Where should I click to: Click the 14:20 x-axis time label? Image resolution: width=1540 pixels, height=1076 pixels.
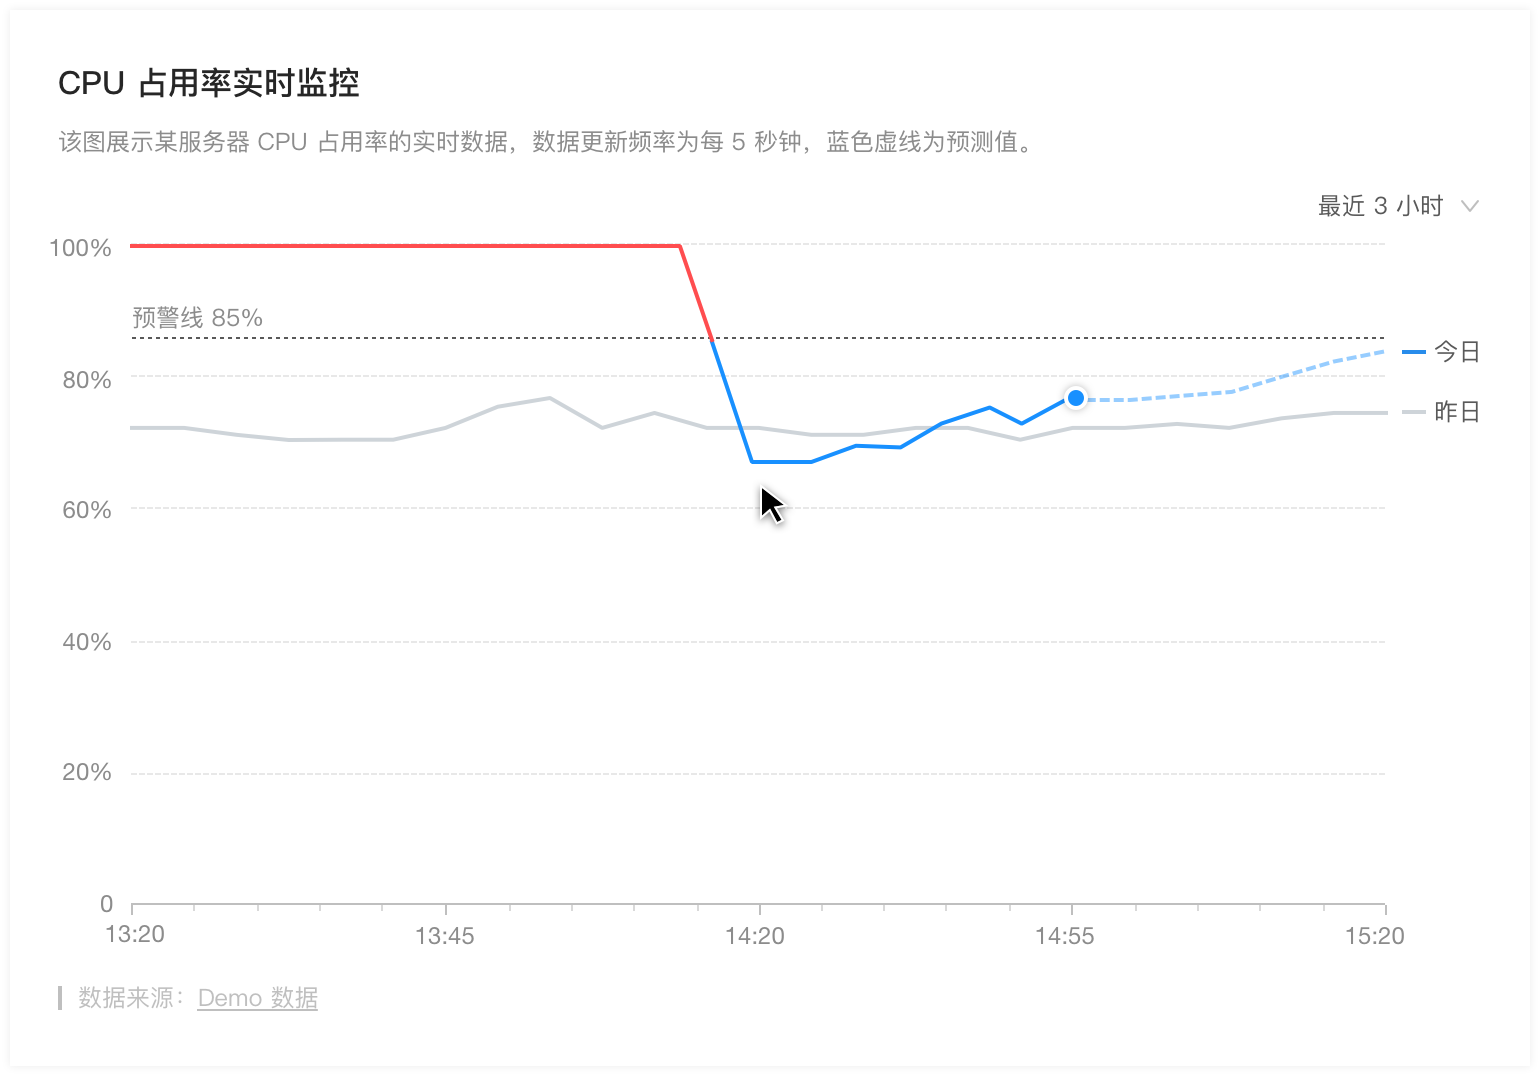755,936
